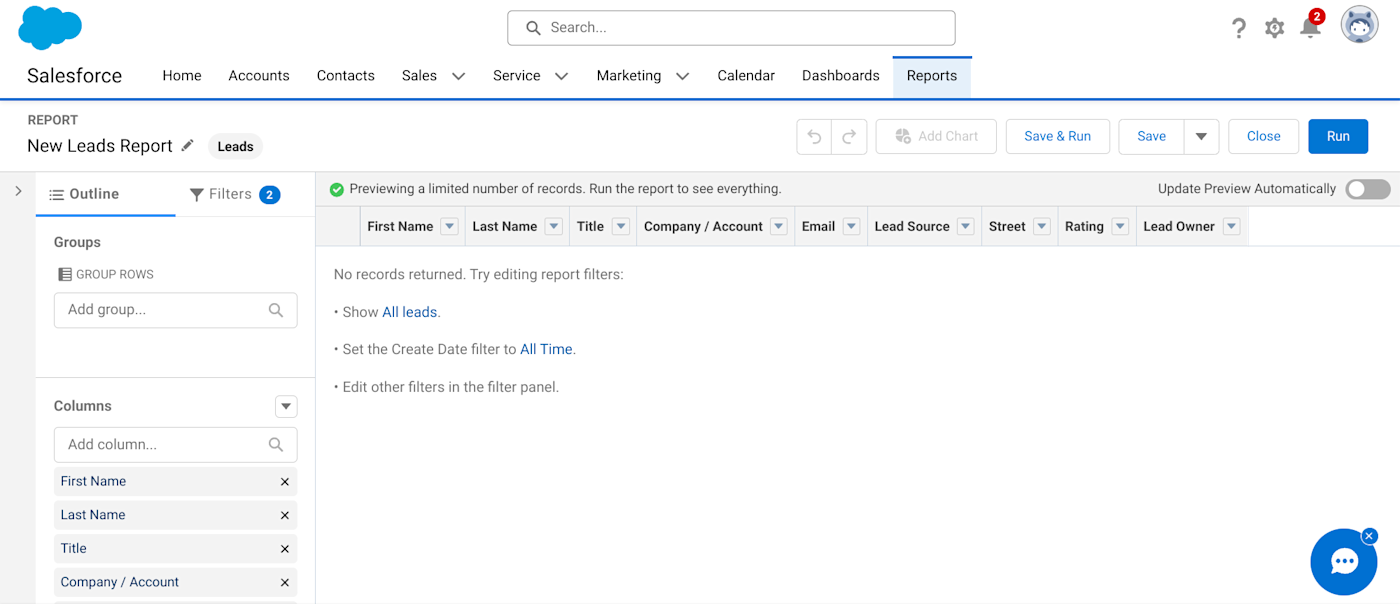Click the Close report button
This screenshot has height=604, width=1400.
coord(1263,137)
